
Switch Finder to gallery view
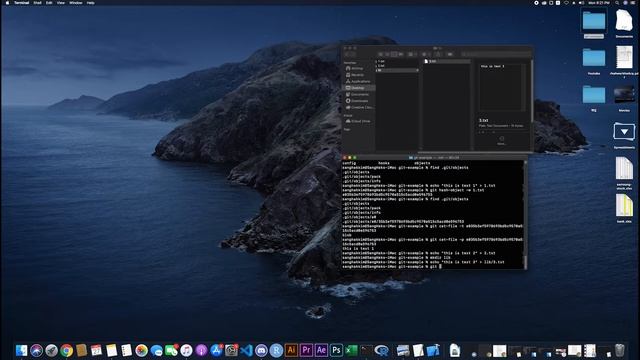click(x=401, y=54)
